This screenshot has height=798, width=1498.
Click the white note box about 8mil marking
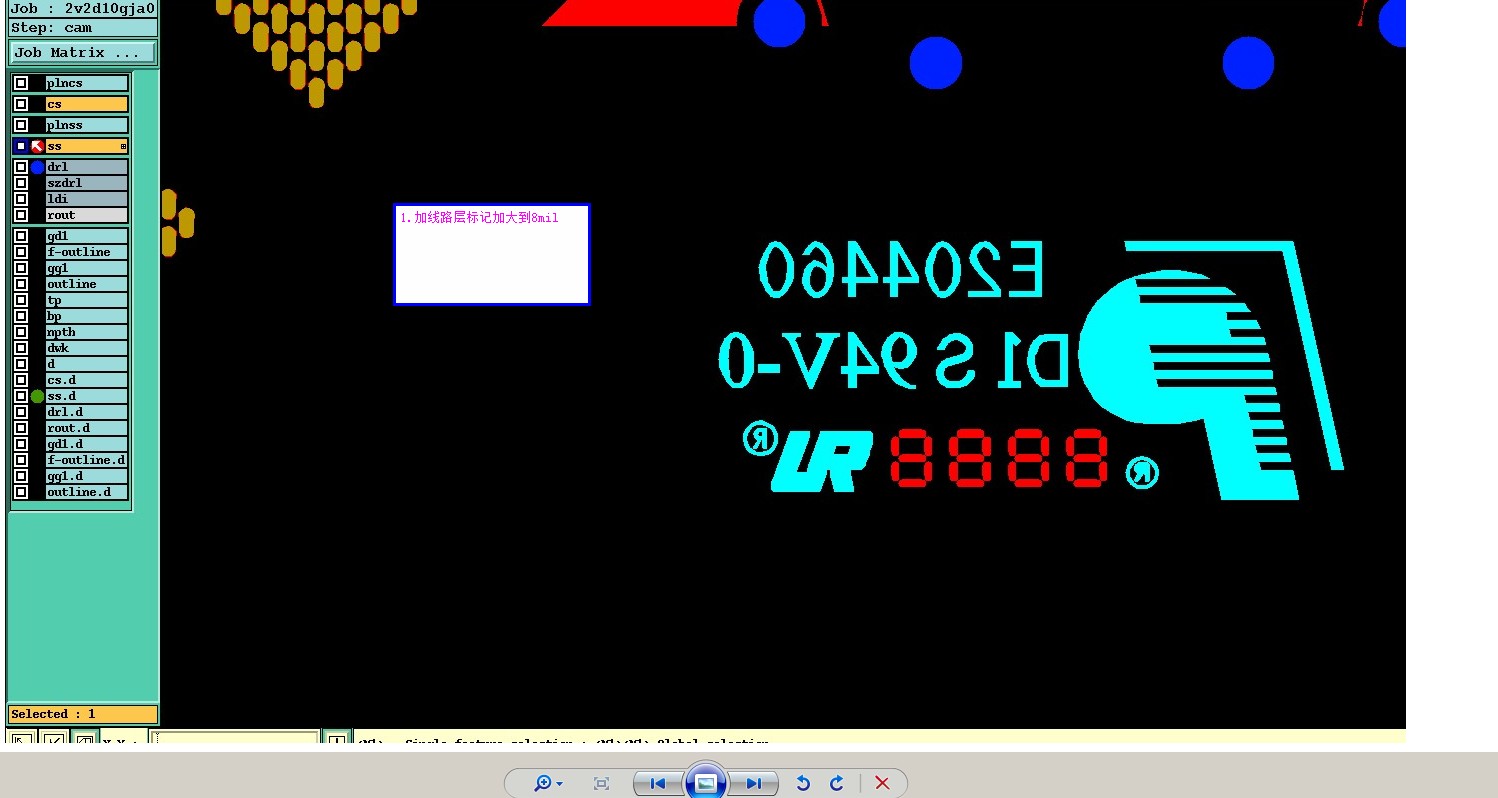pos(492,255)
